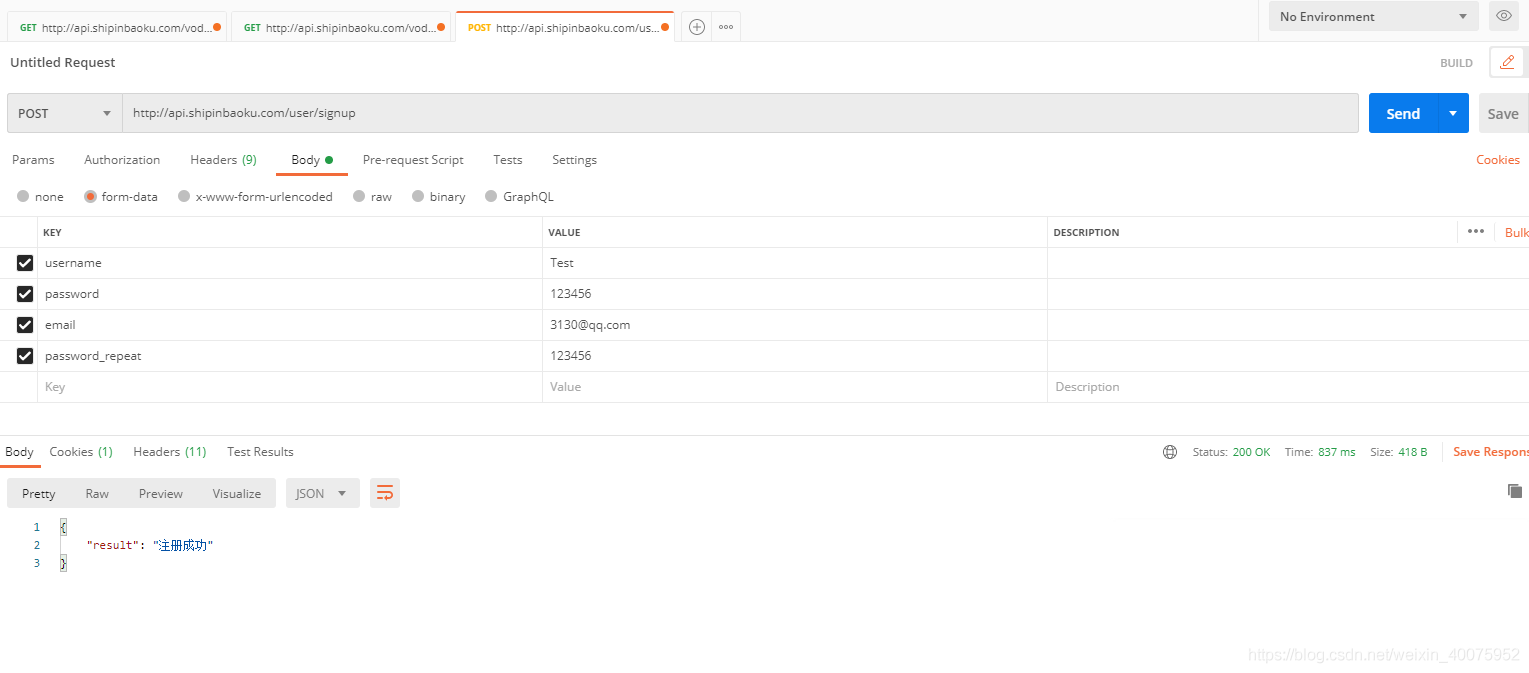
Task: Click the password_repeat key cell
Action: click(x=290, y=356)
